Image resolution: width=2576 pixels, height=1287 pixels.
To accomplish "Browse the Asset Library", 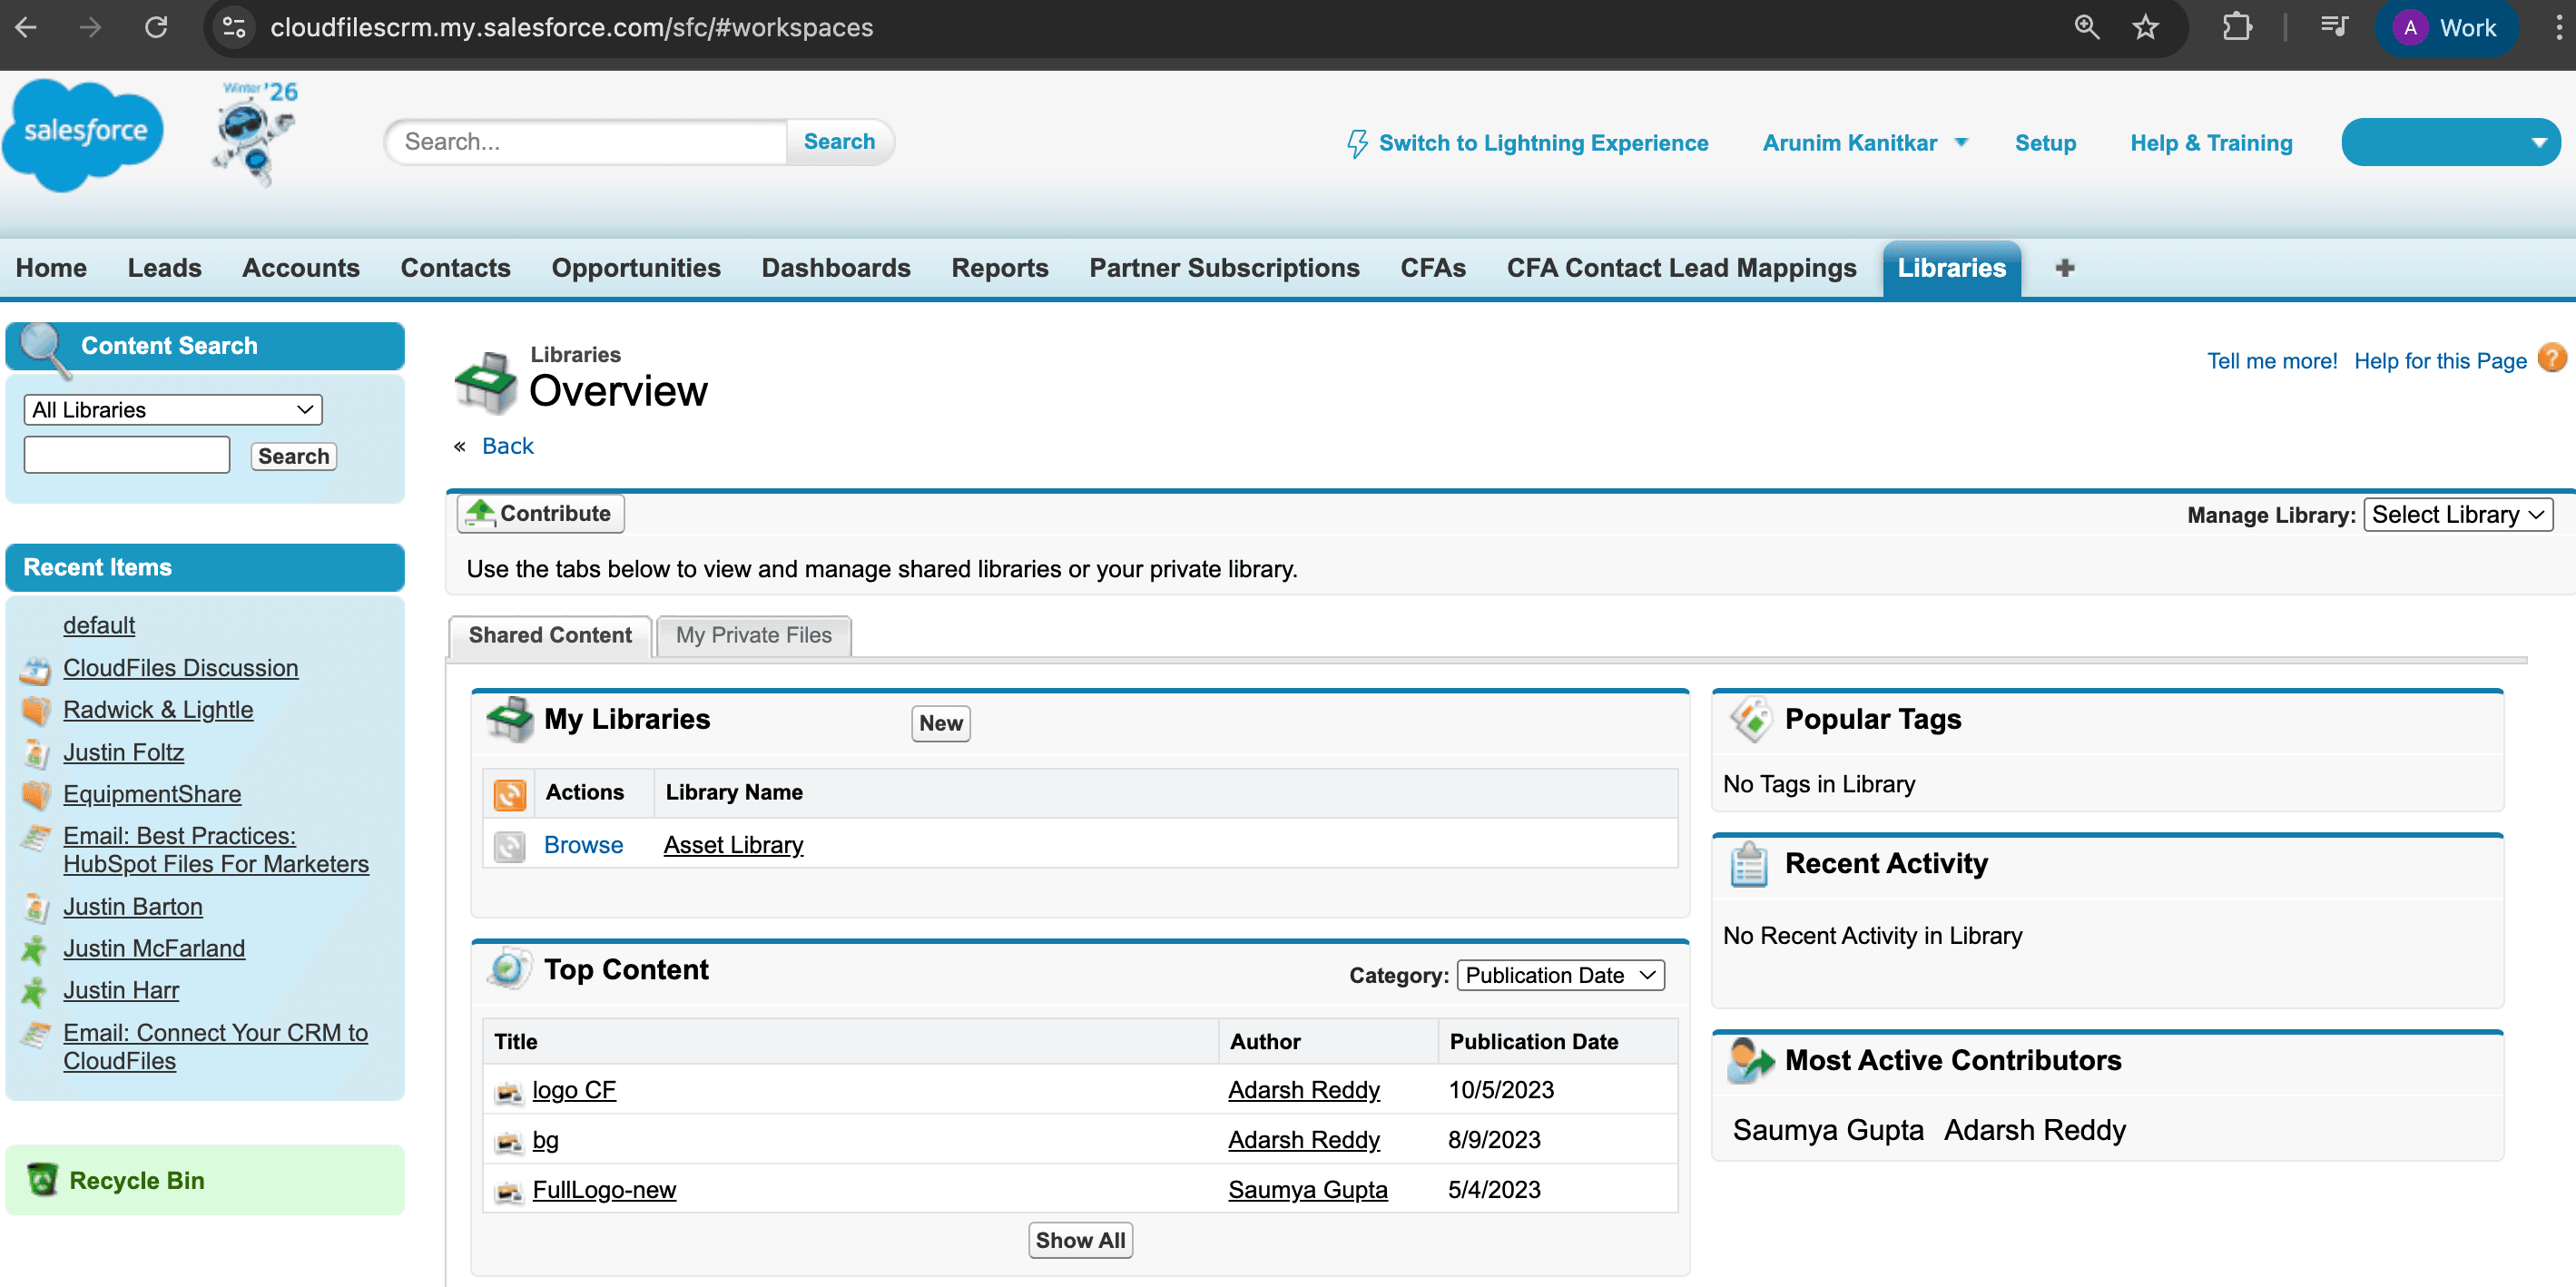I will click(x=583, y=845).
